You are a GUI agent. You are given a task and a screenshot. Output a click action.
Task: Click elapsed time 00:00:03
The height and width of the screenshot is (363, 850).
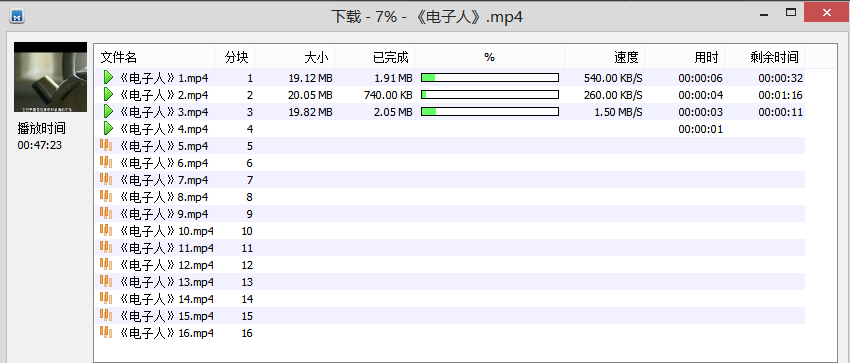(700, 112)
